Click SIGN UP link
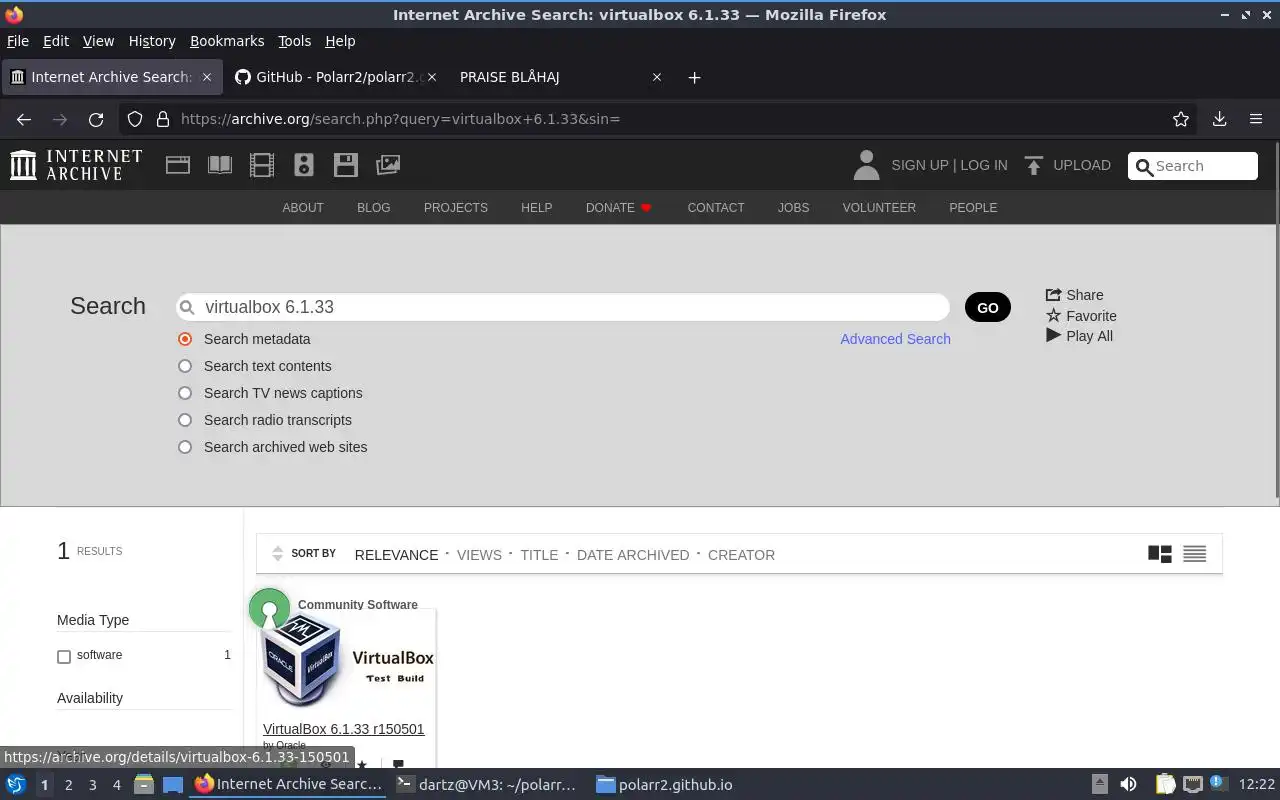This screenshot has width=1280, height=800. 919,165
